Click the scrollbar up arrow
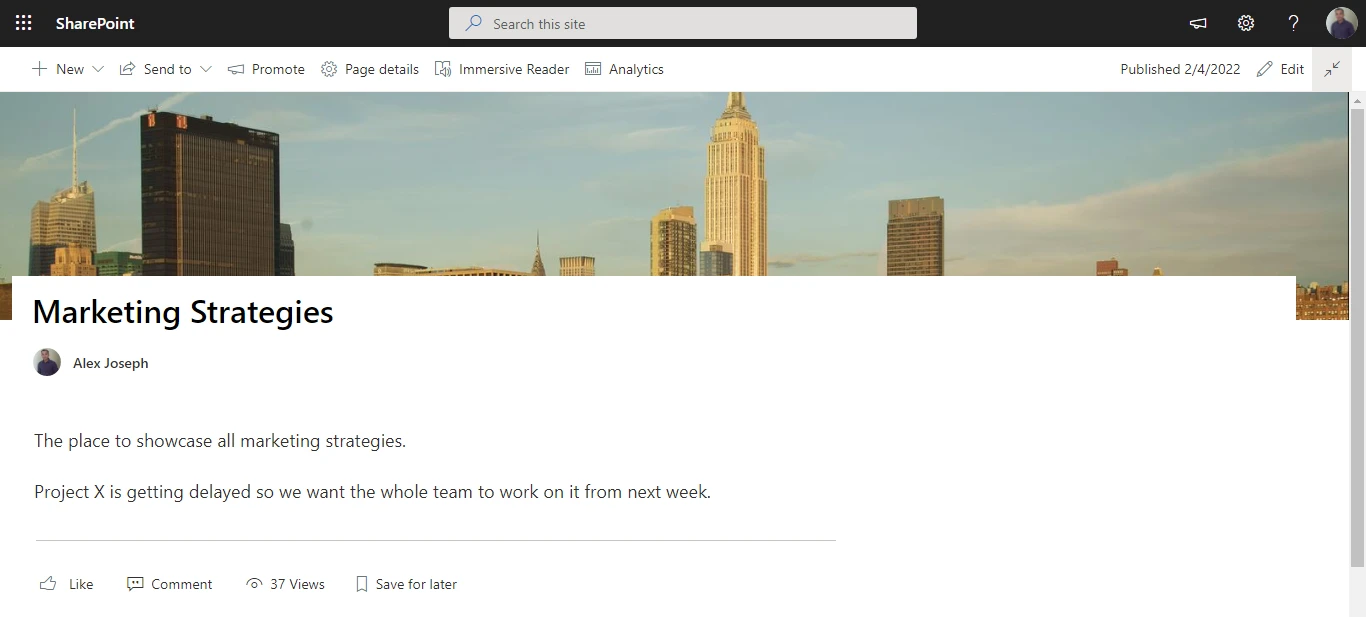 [x=1358, y=101]
